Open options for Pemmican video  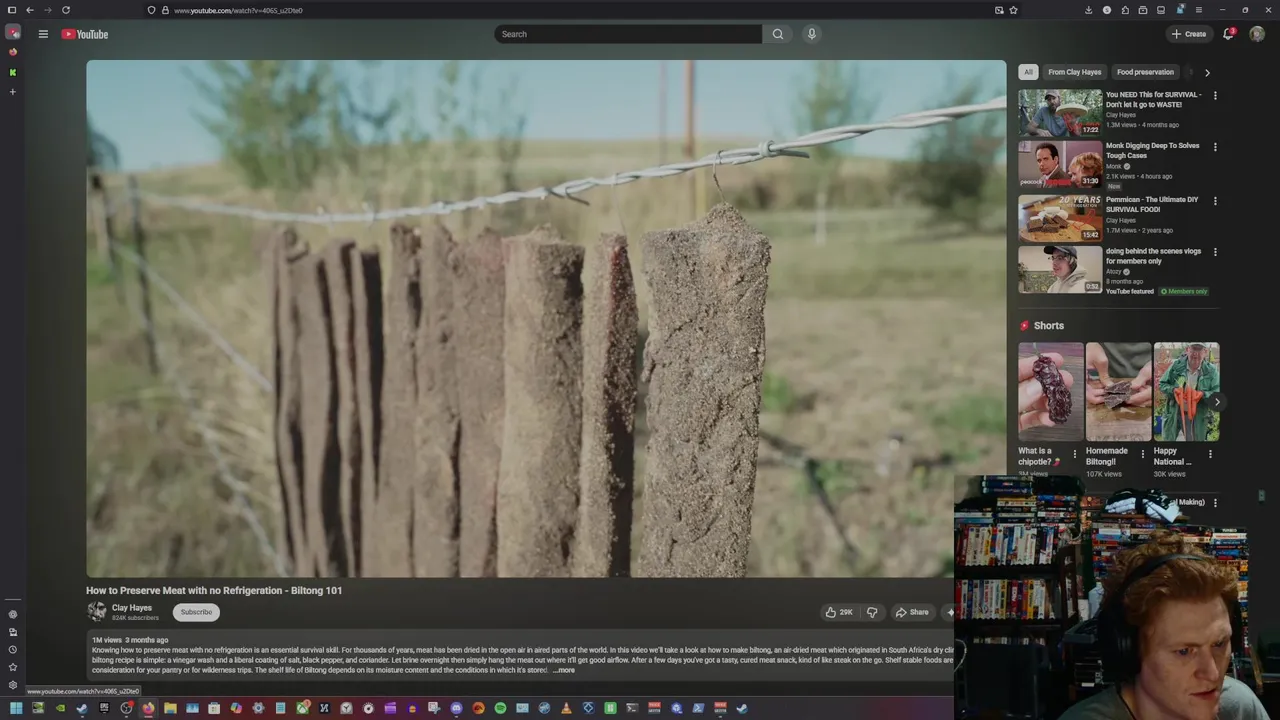pyautogui.click(x=1215, y=201)
